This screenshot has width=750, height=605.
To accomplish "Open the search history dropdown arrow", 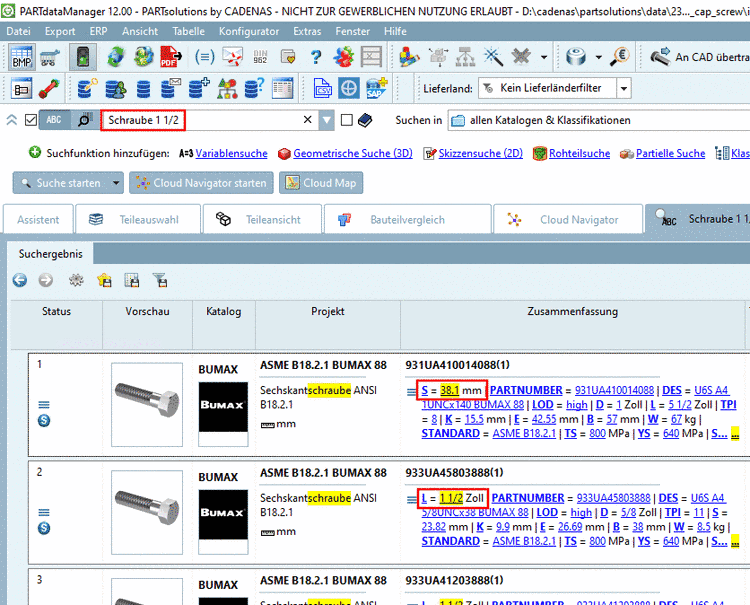I will coord(326,120).
